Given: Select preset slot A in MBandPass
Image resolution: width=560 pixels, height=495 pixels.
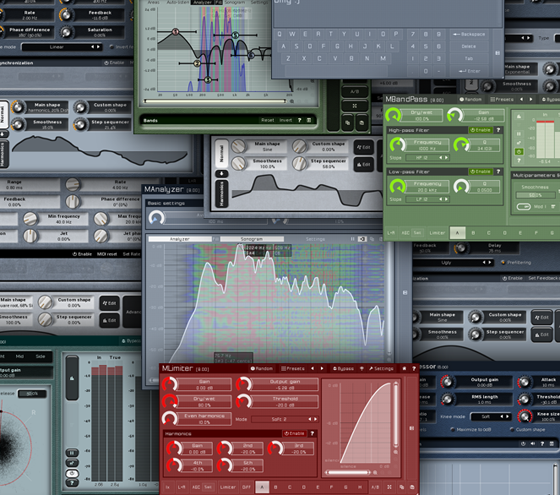Looking at the screenshot, I should pyautogui.click(x=457, y=233).
